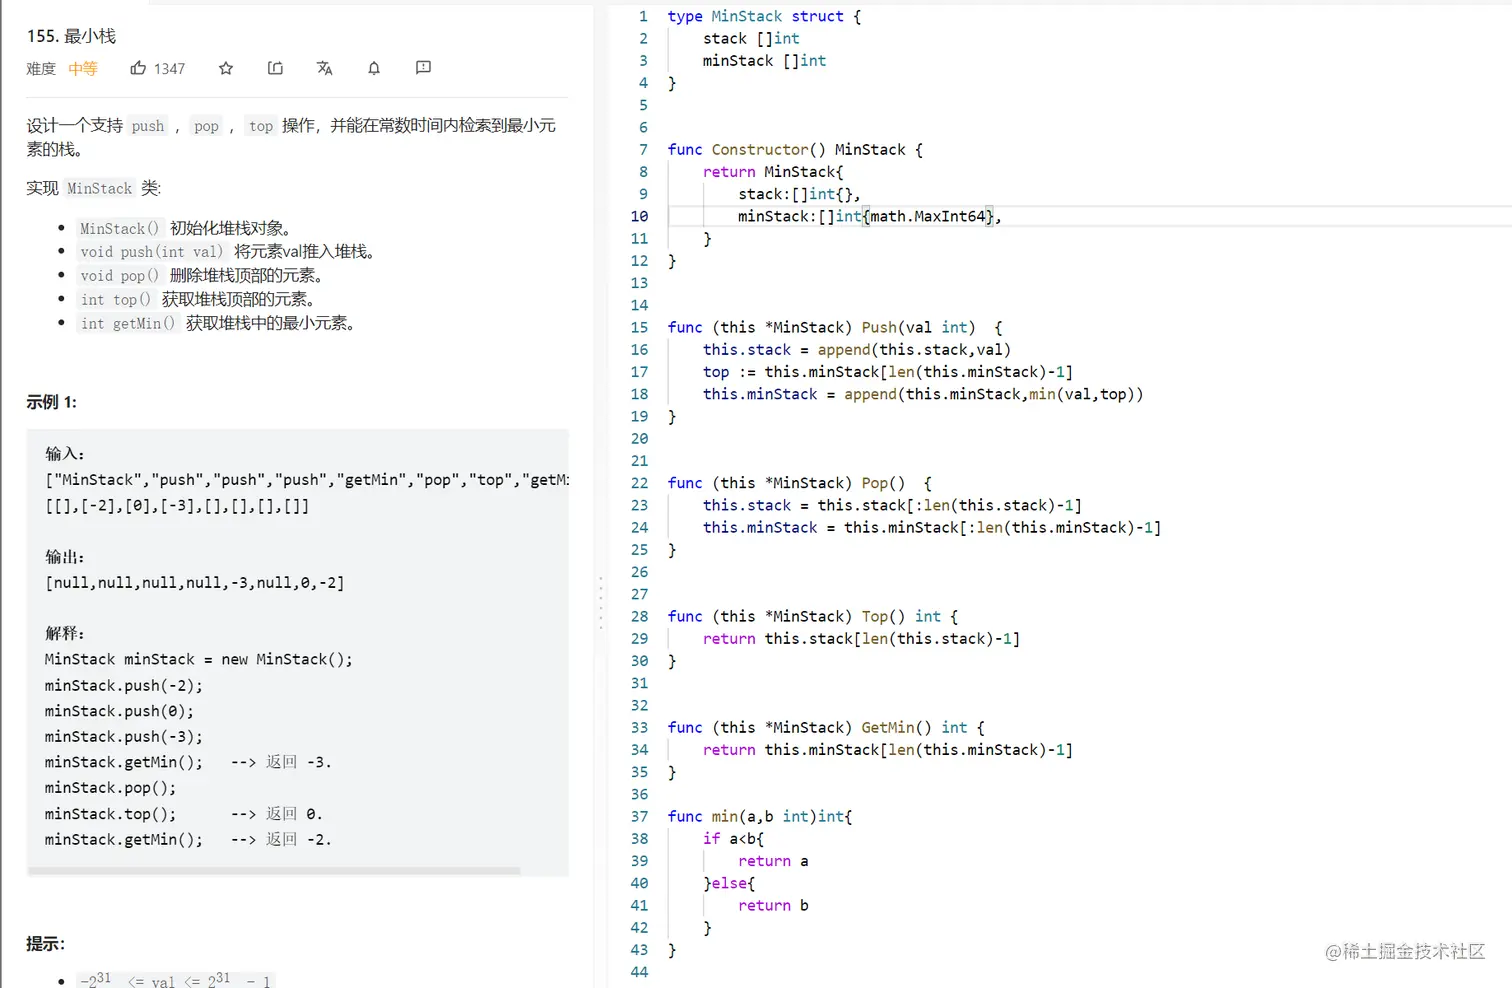Click the example input line [[],[-2],[0],[-3],[],[],[],[]]
Viewport: 1512px width, 988px height.
tap(177, 506)
